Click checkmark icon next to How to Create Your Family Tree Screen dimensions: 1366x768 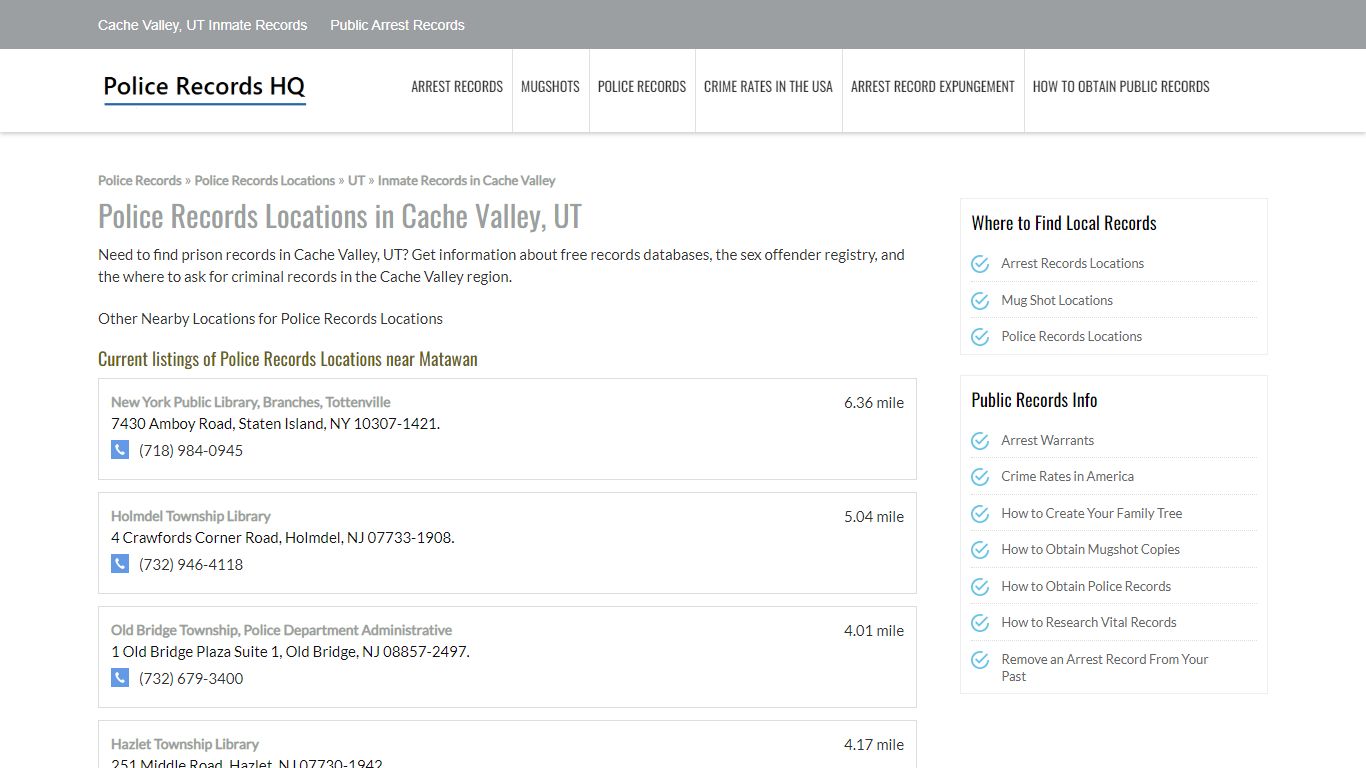click(x=980, y=514)
